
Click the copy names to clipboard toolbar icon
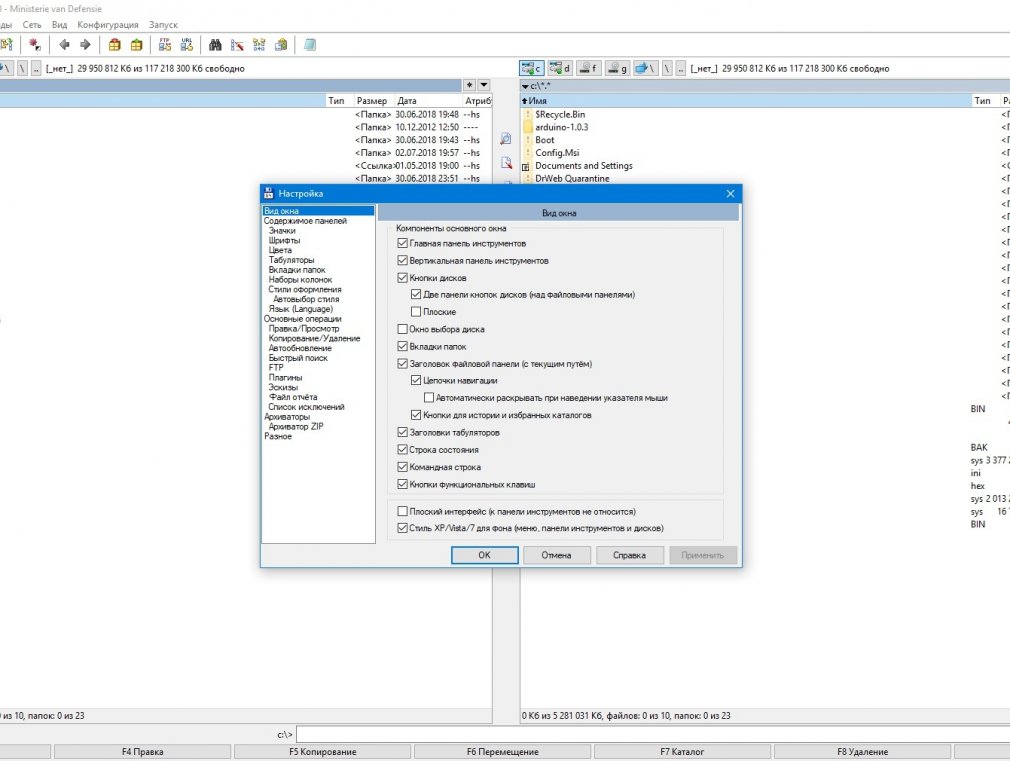click(281, 44)
